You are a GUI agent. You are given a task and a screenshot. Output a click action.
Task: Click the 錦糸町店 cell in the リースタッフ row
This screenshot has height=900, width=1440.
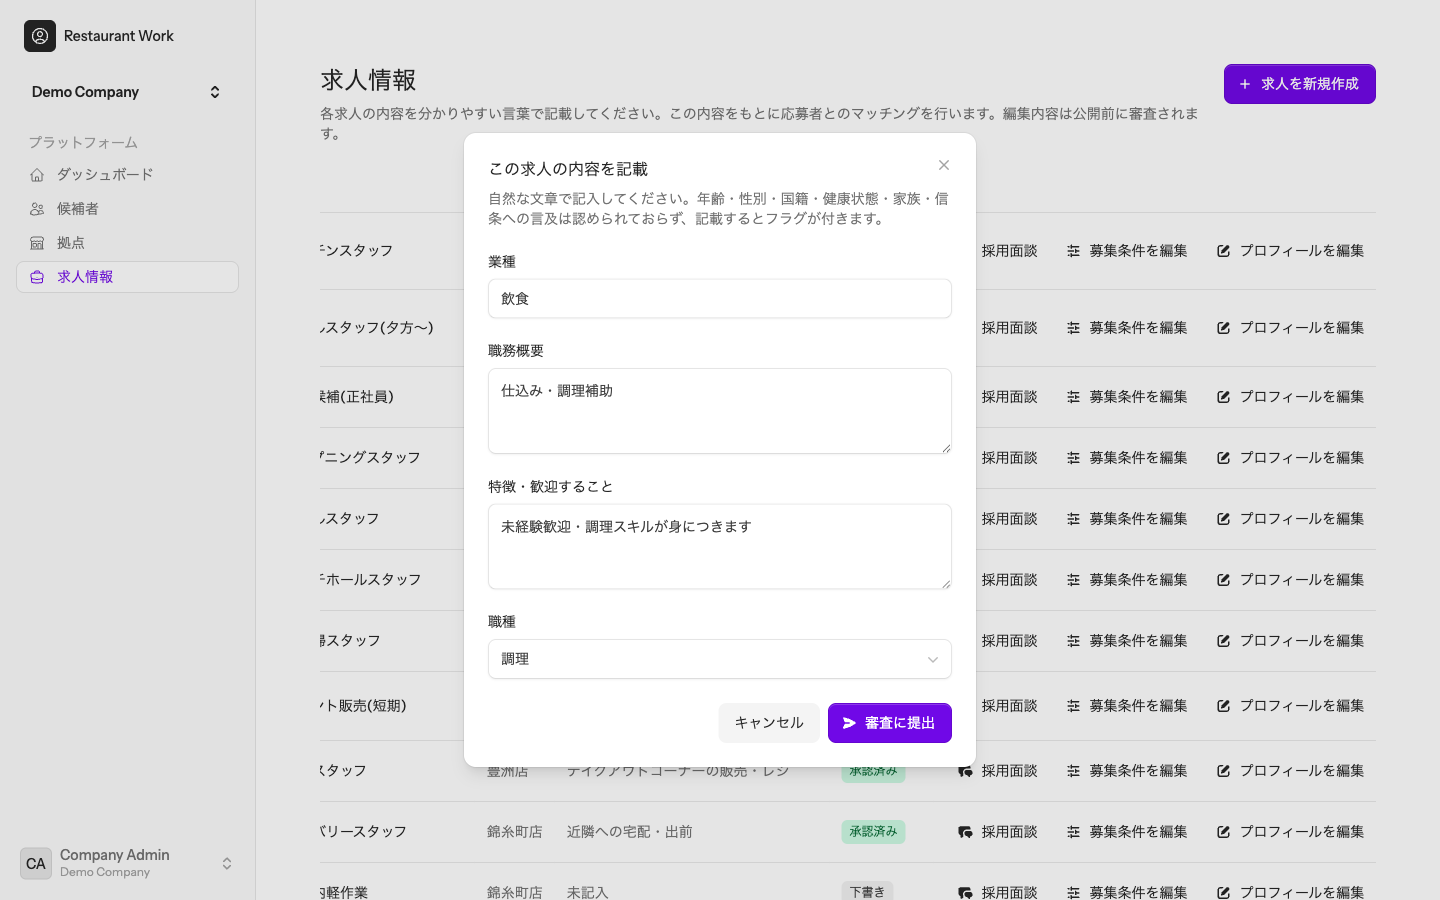tap(515, 832)
